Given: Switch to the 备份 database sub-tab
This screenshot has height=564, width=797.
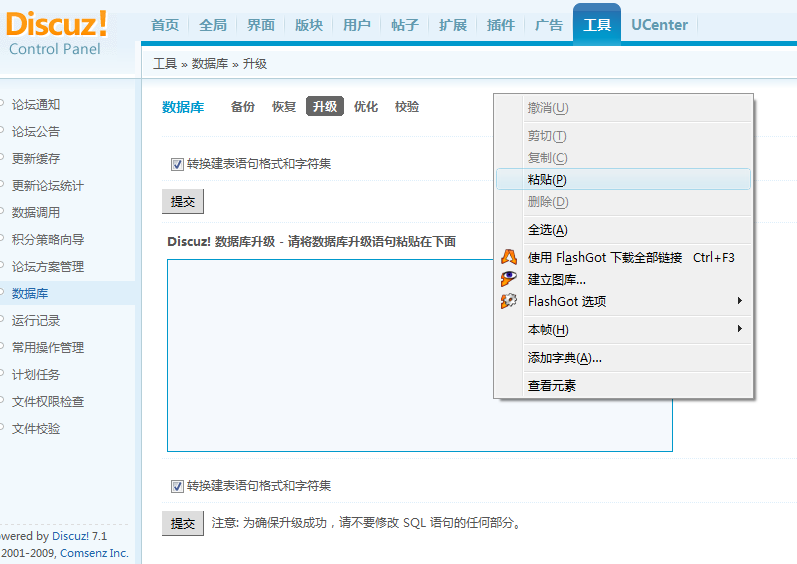Looking at the screenshot, I should (x=242, y=107).
